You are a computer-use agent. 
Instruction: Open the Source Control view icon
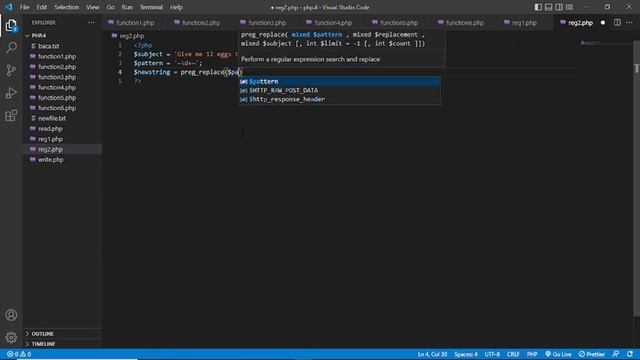pyautogui.click(x=11, y=70)
